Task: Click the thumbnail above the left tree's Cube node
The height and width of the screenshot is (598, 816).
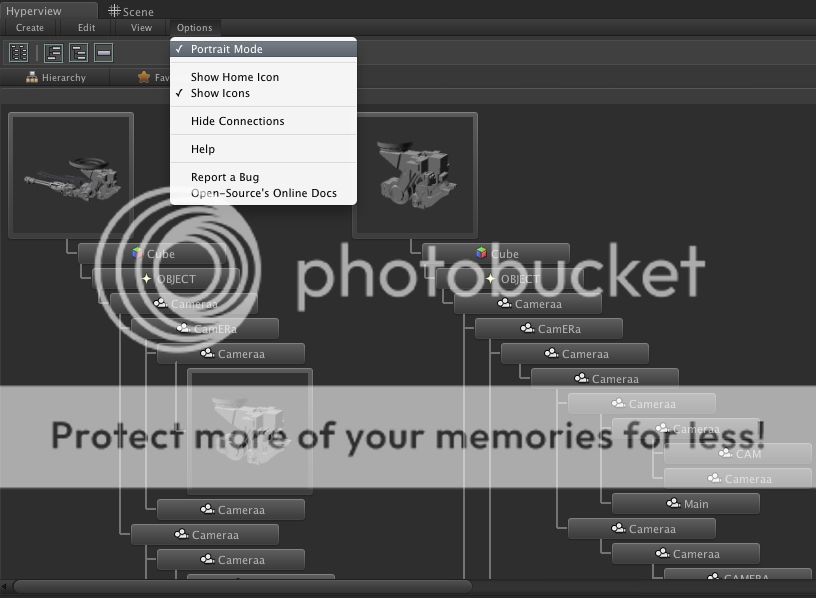Action: point(71,175)
